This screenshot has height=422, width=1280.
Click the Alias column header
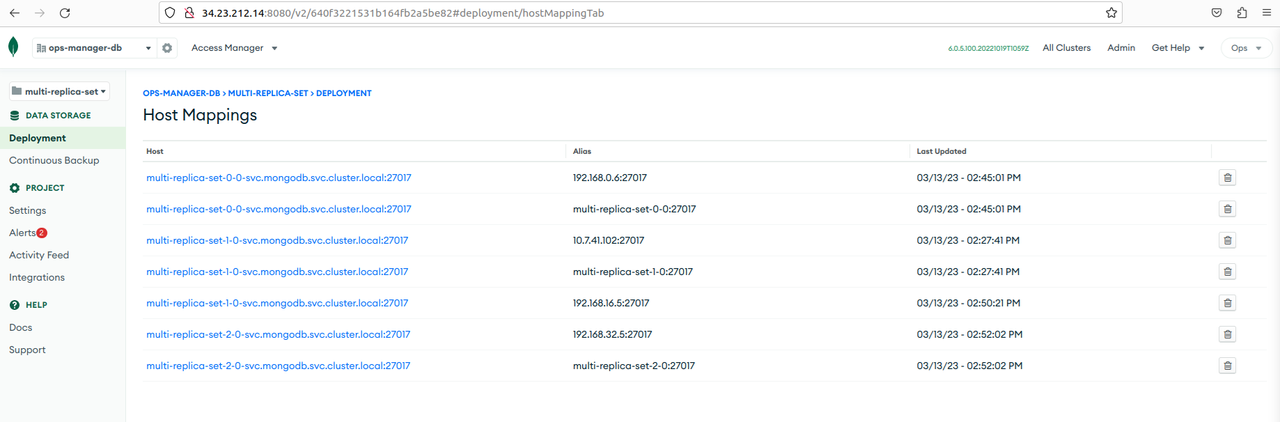click(x=582, y=151)
